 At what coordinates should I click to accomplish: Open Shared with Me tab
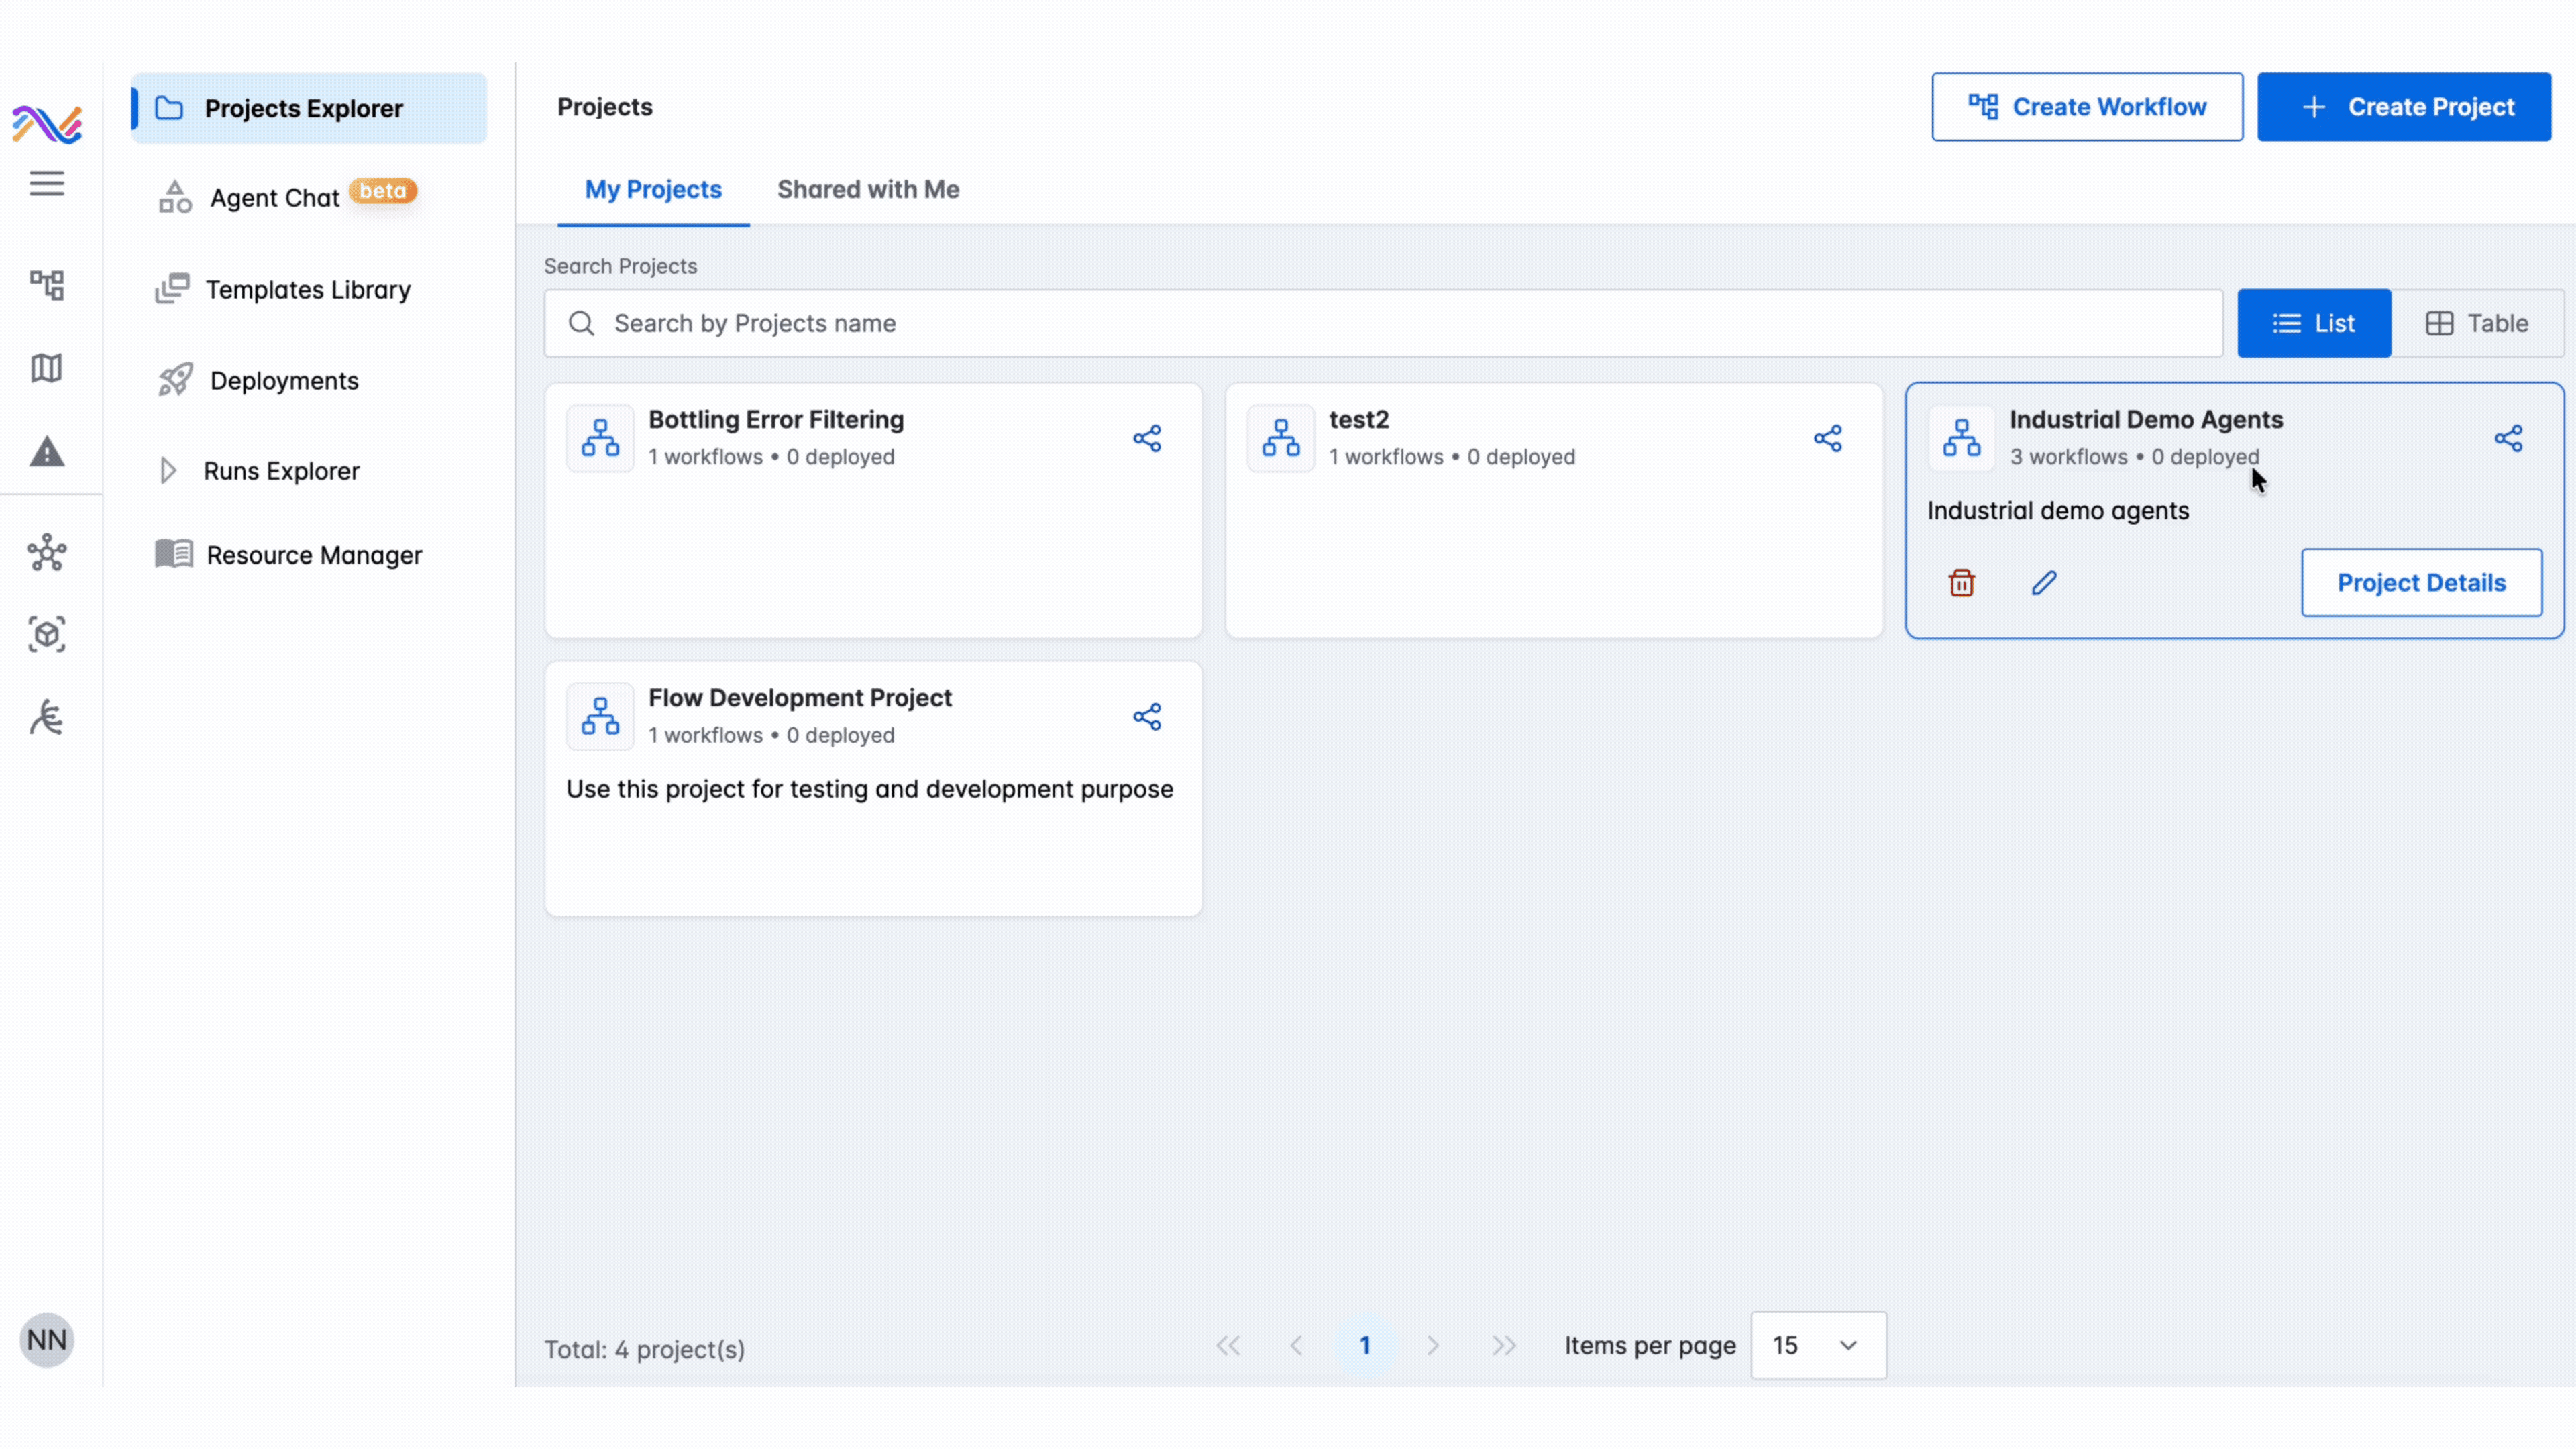coord(867,190)
